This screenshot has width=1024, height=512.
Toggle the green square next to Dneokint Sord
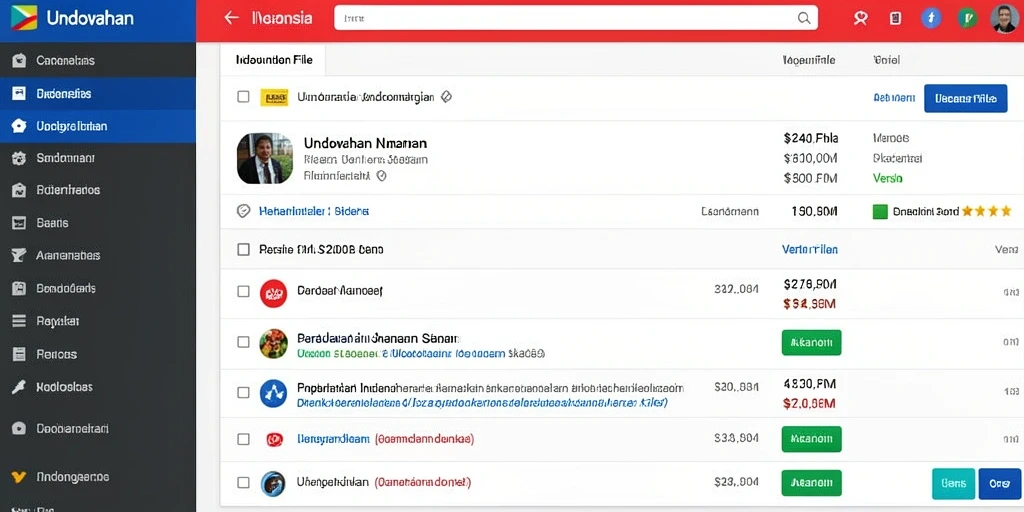880,212
